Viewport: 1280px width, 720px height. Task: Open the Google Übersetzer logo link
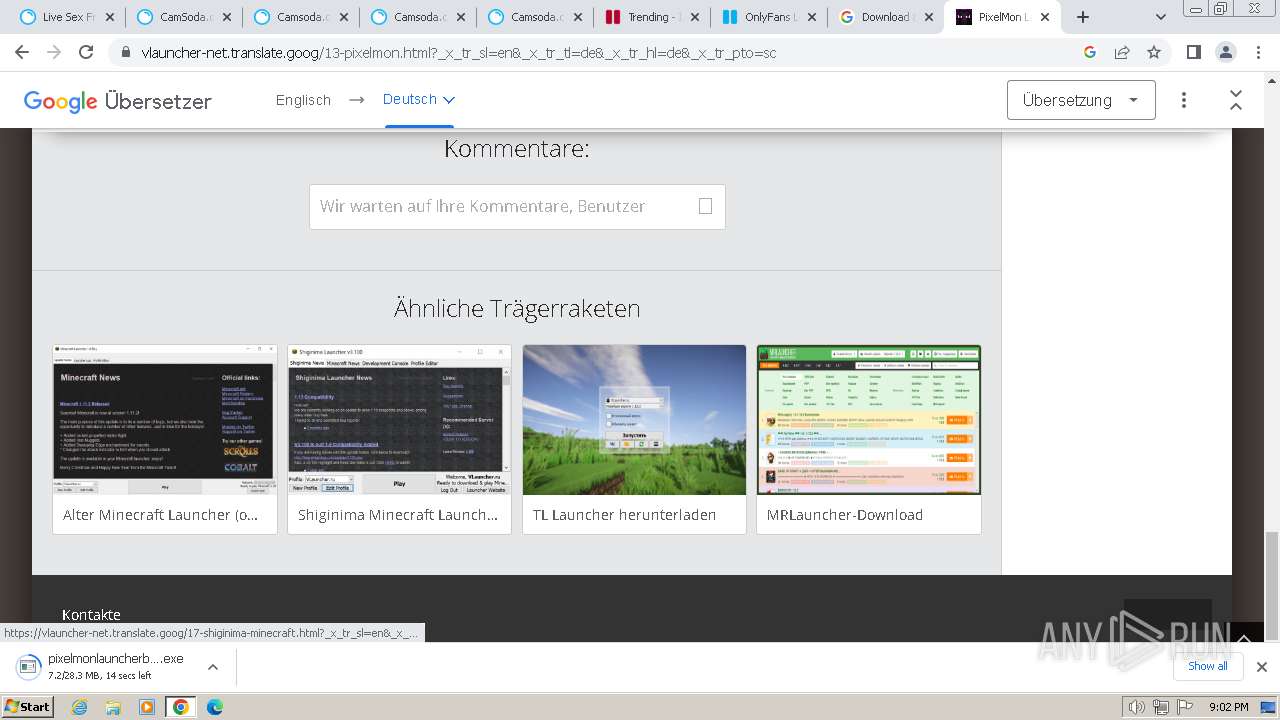pos(118,101)
